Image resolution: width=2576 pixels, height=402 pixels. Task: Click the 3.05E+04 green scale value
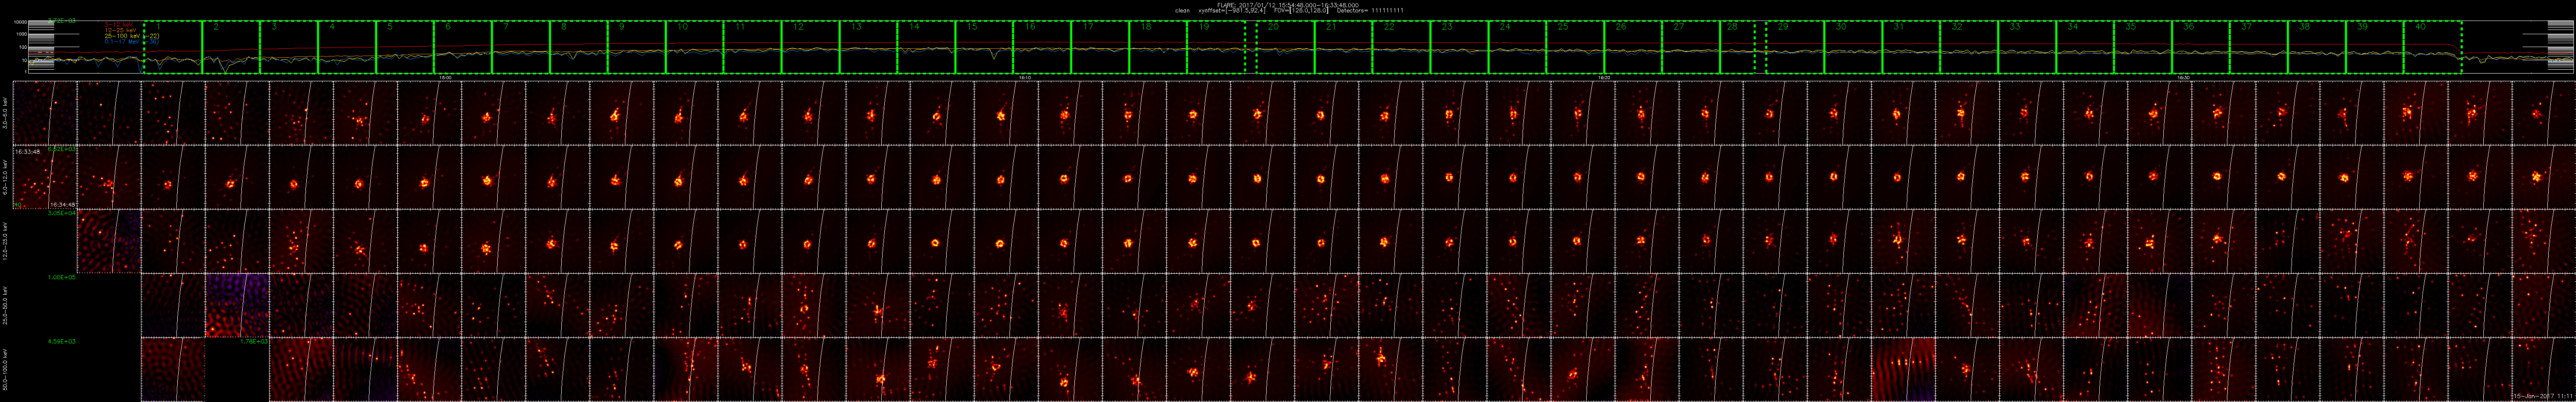click(62, 213)
